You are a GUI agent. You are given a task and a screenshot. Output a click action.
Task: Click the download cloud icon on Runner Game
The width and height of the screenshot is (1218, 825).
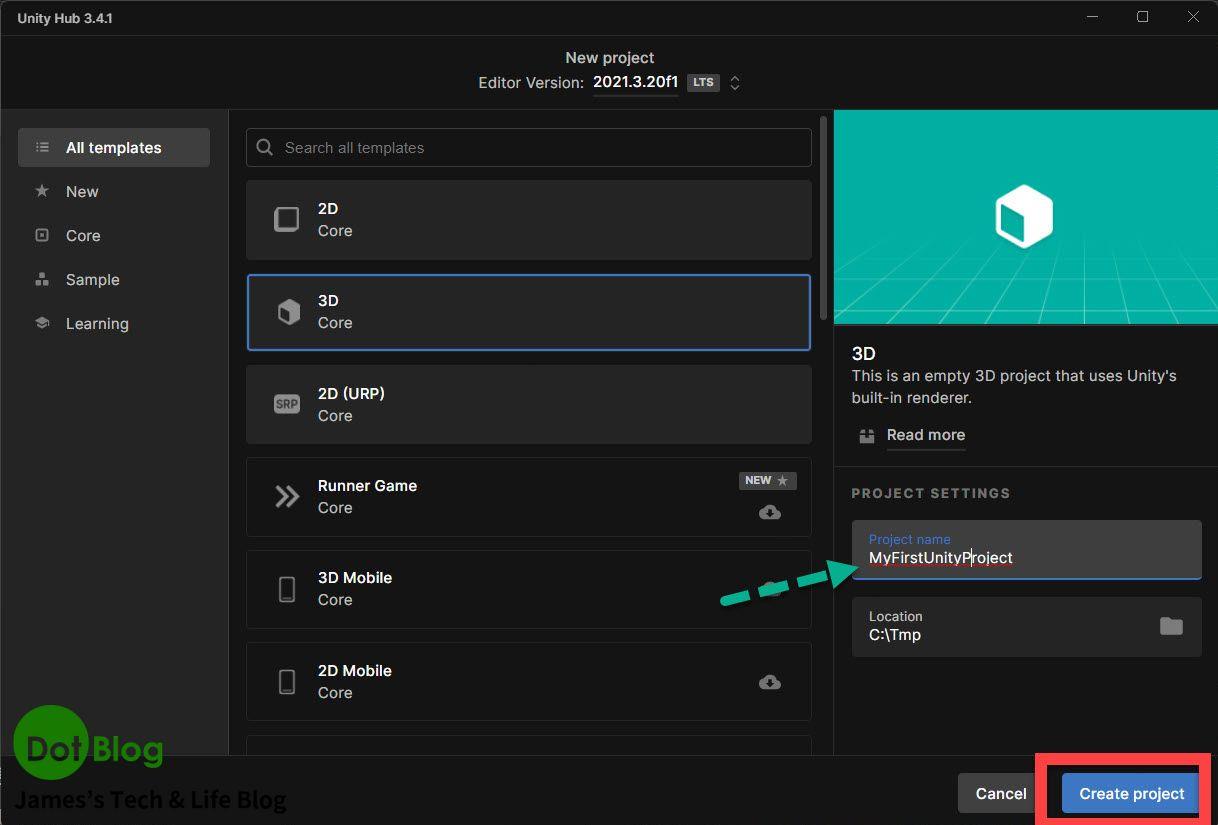coord(769,512)
